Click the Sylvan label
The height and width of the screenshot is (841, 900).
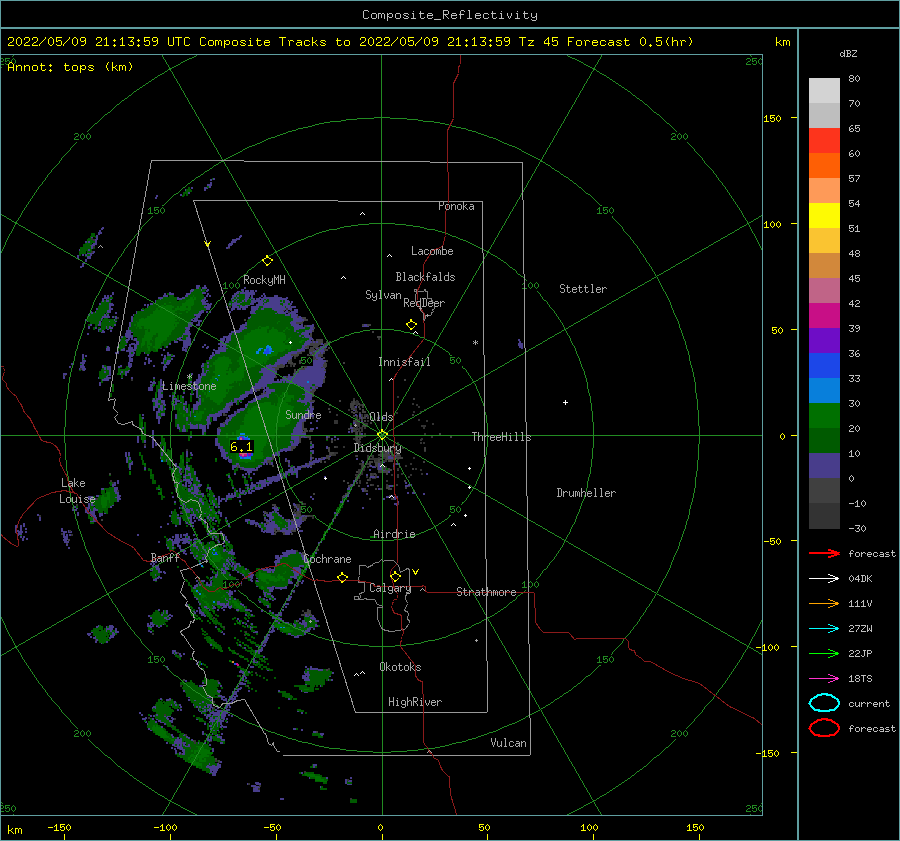coord(383,295)
